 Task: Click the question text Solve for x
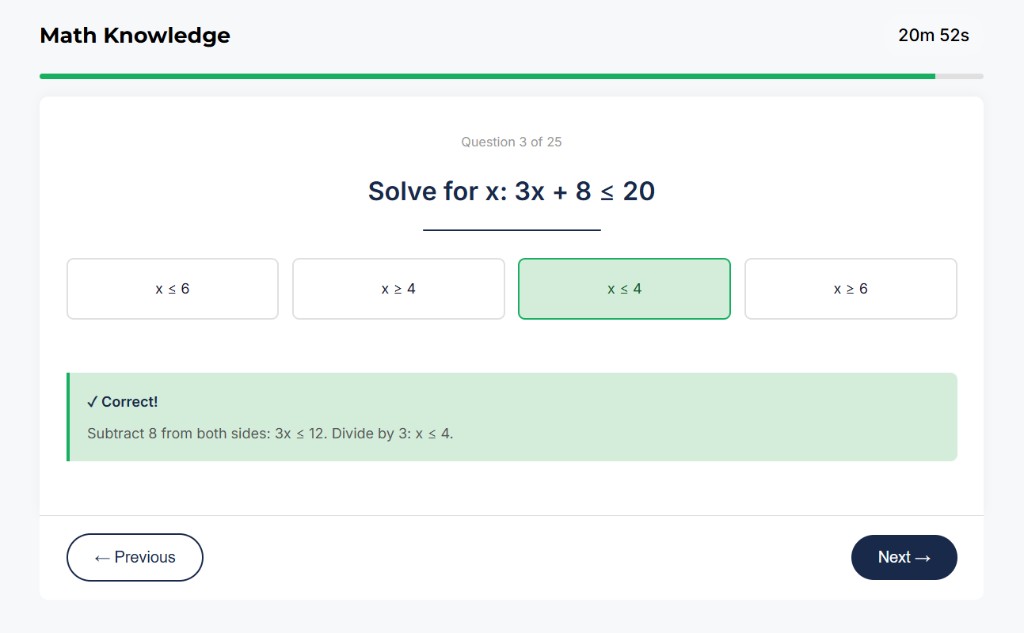(x=511, y=191)
